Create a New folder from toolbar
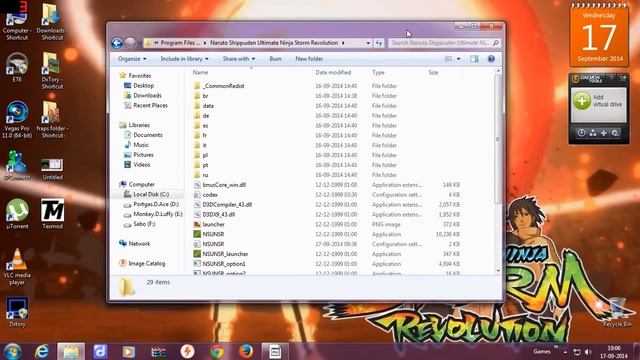Viewport: 640px width, 360px height. (x=309, y=59)
